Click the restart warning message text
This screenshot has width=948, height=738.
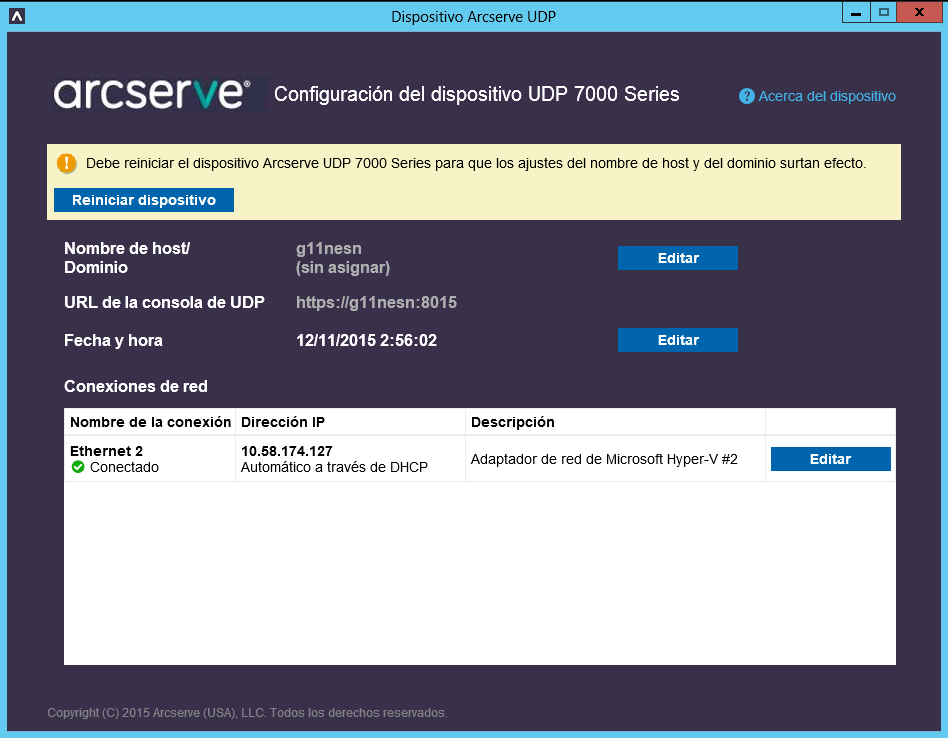click(476, 163)
